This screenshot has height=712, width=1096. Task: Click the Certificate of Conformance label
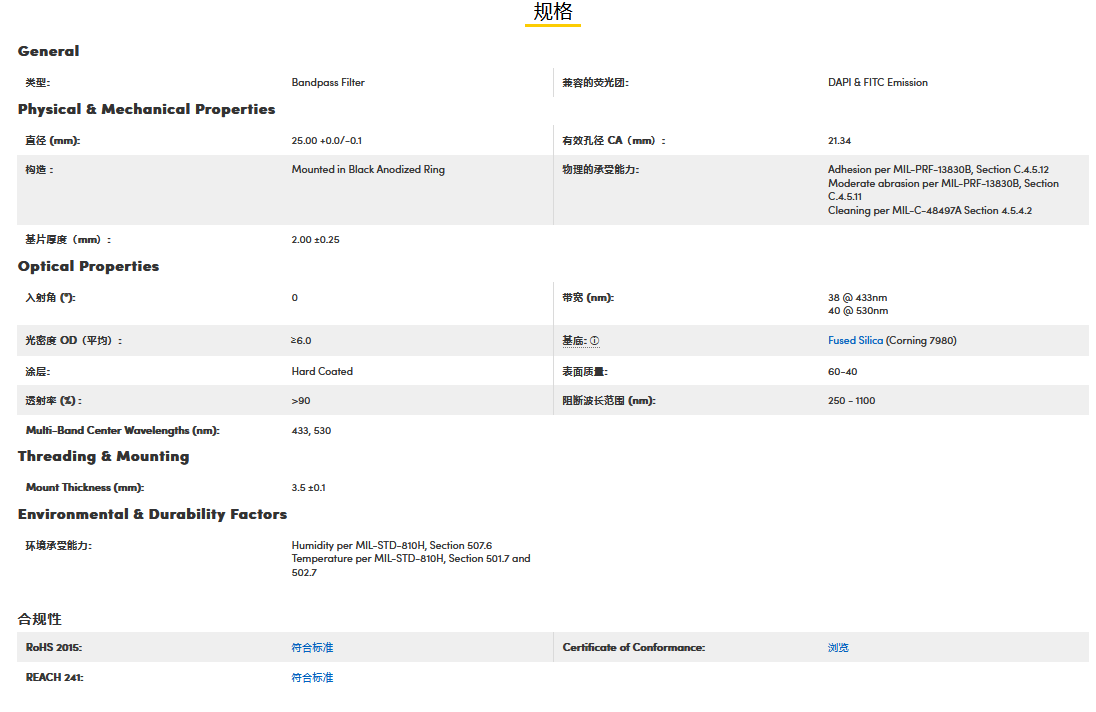coord(633,648)
